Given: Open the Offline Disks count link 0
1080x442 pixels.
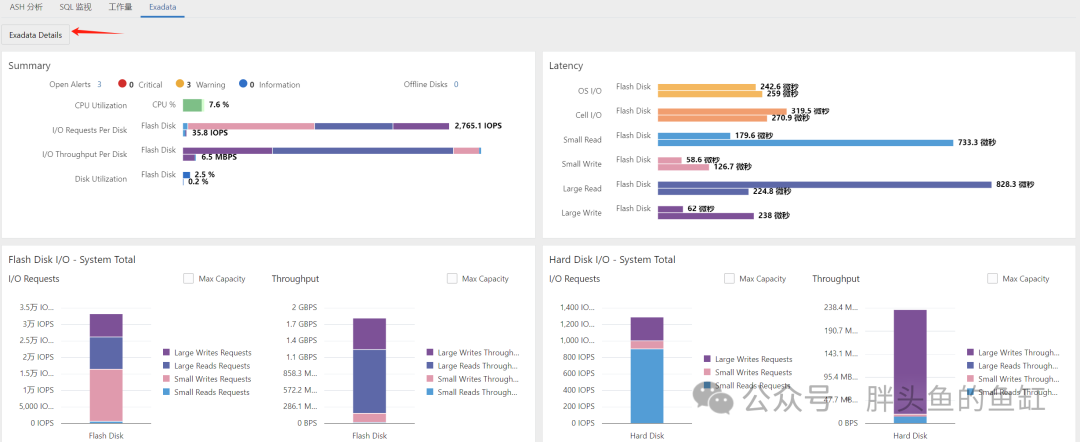Looking at the screenshot, I should pos(456,85).
